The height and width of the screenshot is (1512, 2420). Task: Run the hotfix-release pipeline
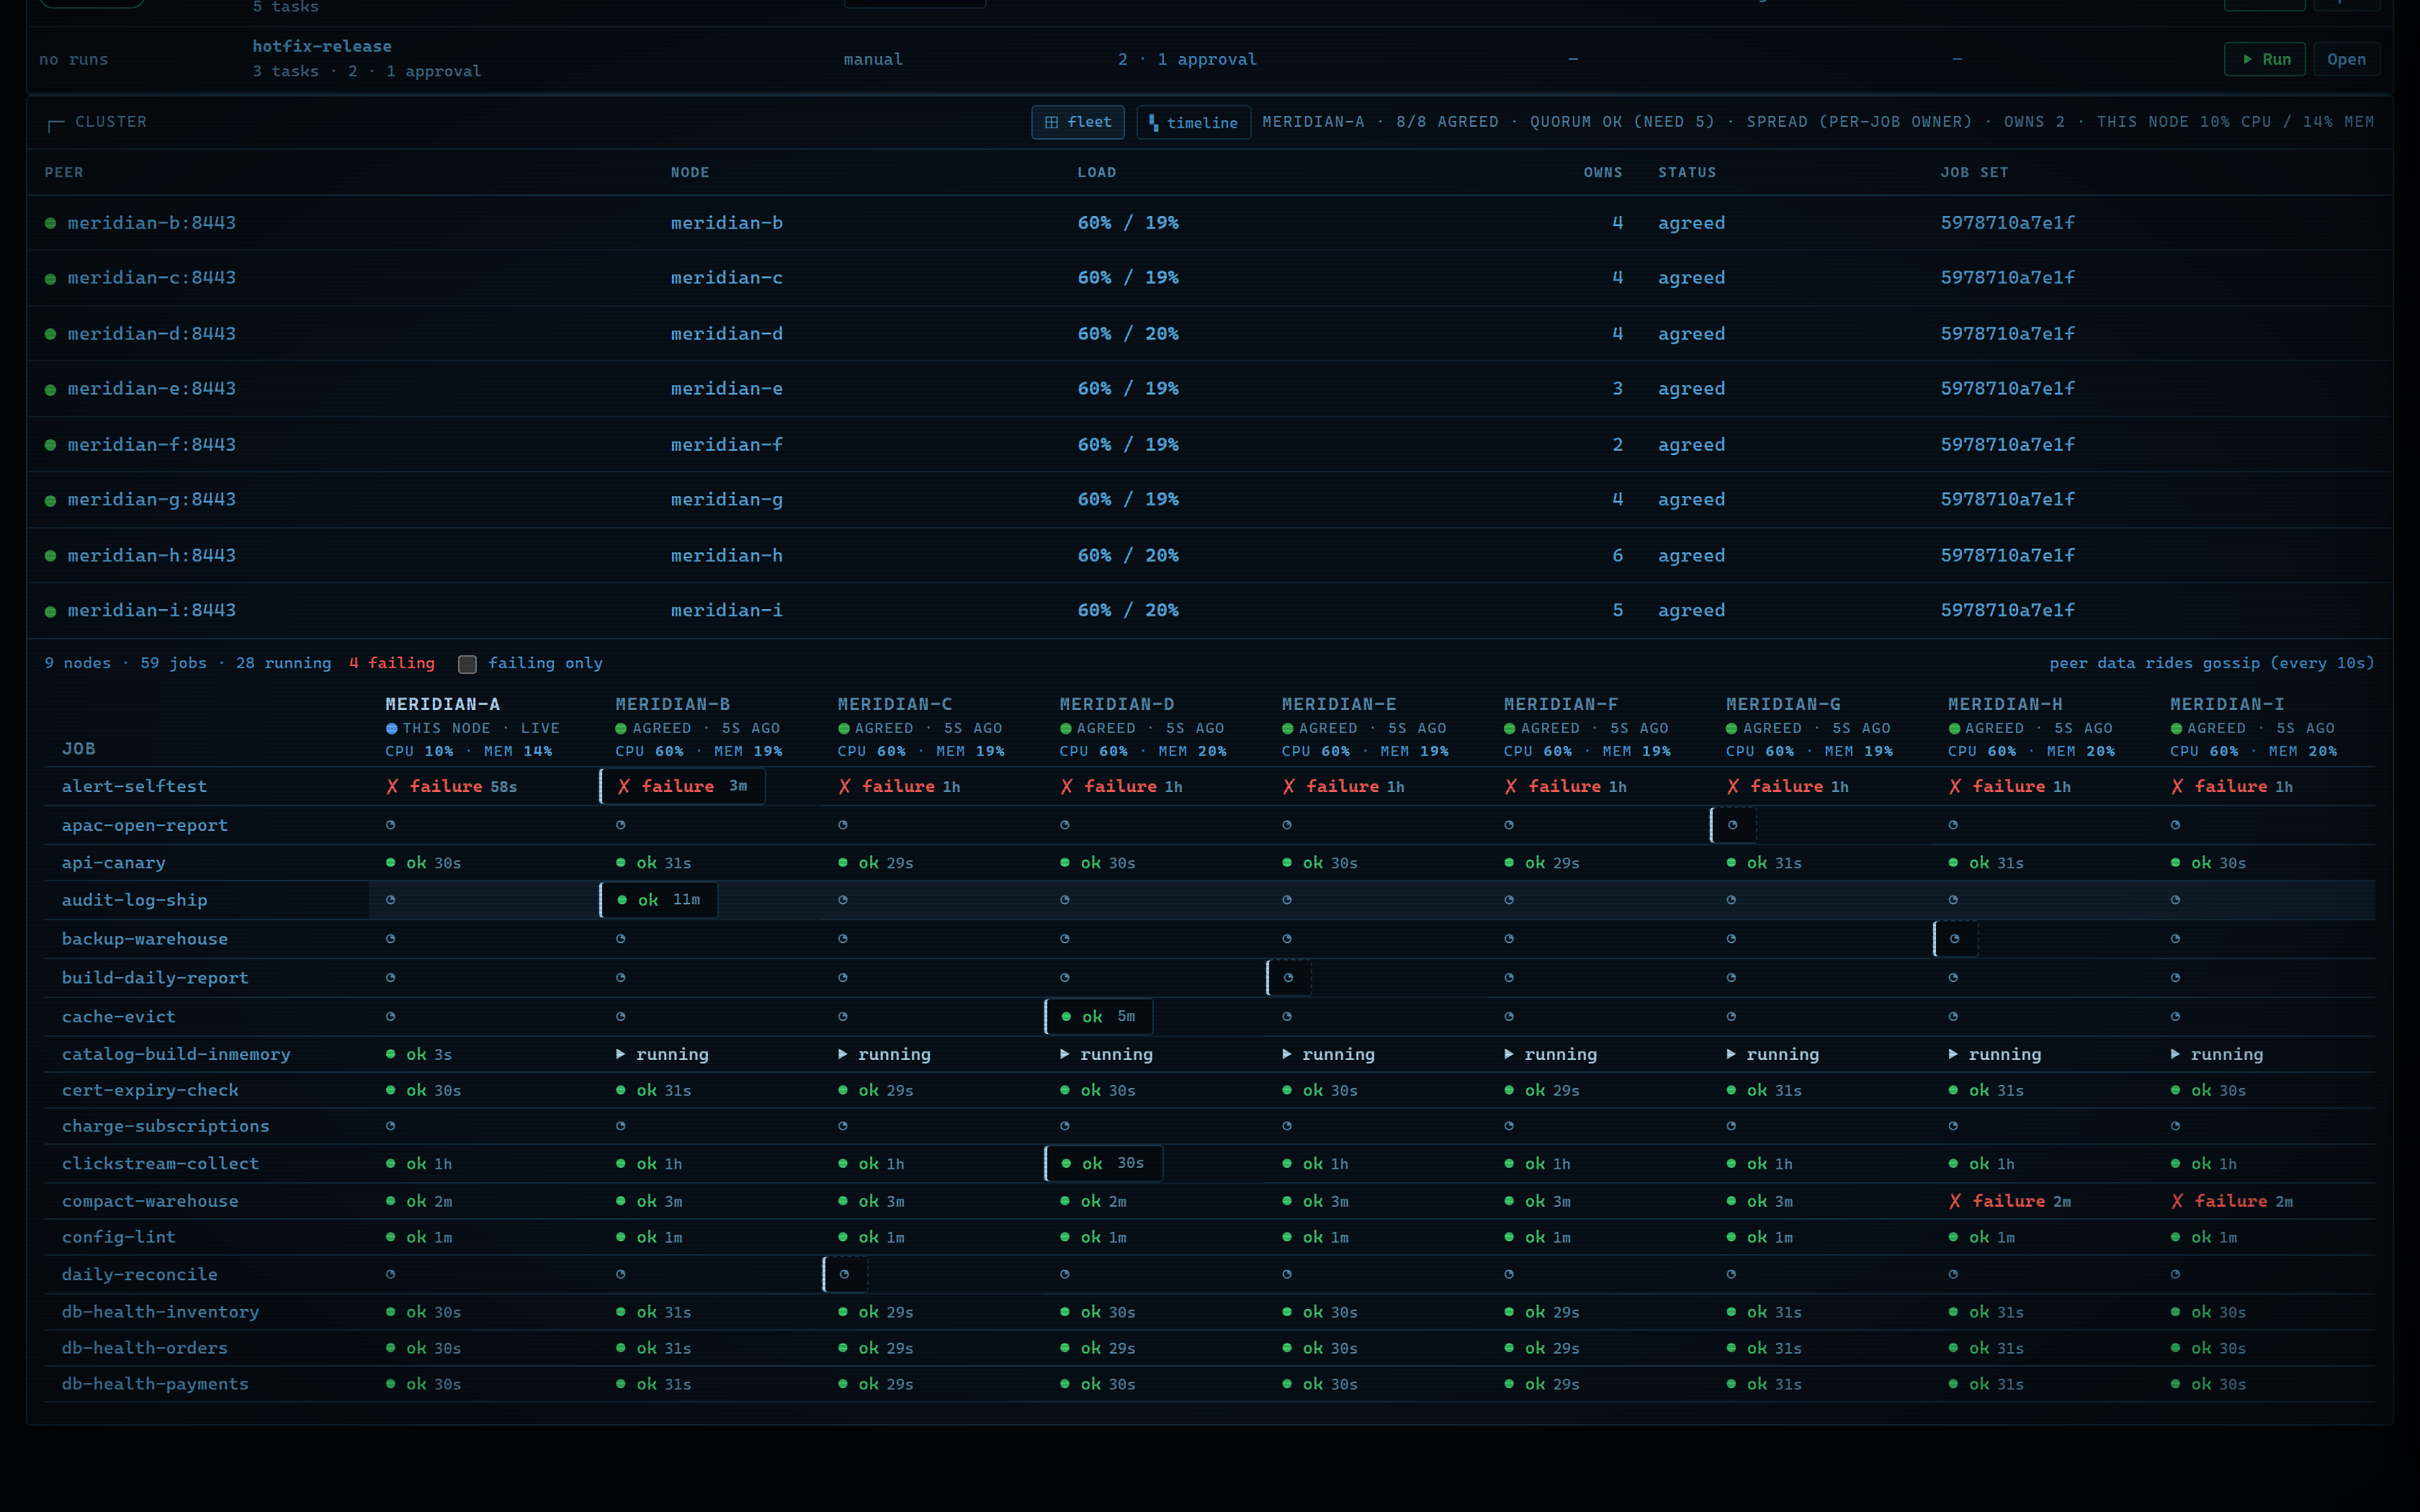[2264, 59]
